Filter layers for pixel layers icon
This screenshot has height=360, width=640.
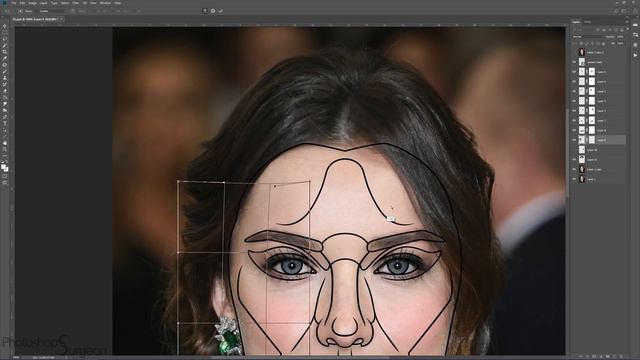point(598,30)
